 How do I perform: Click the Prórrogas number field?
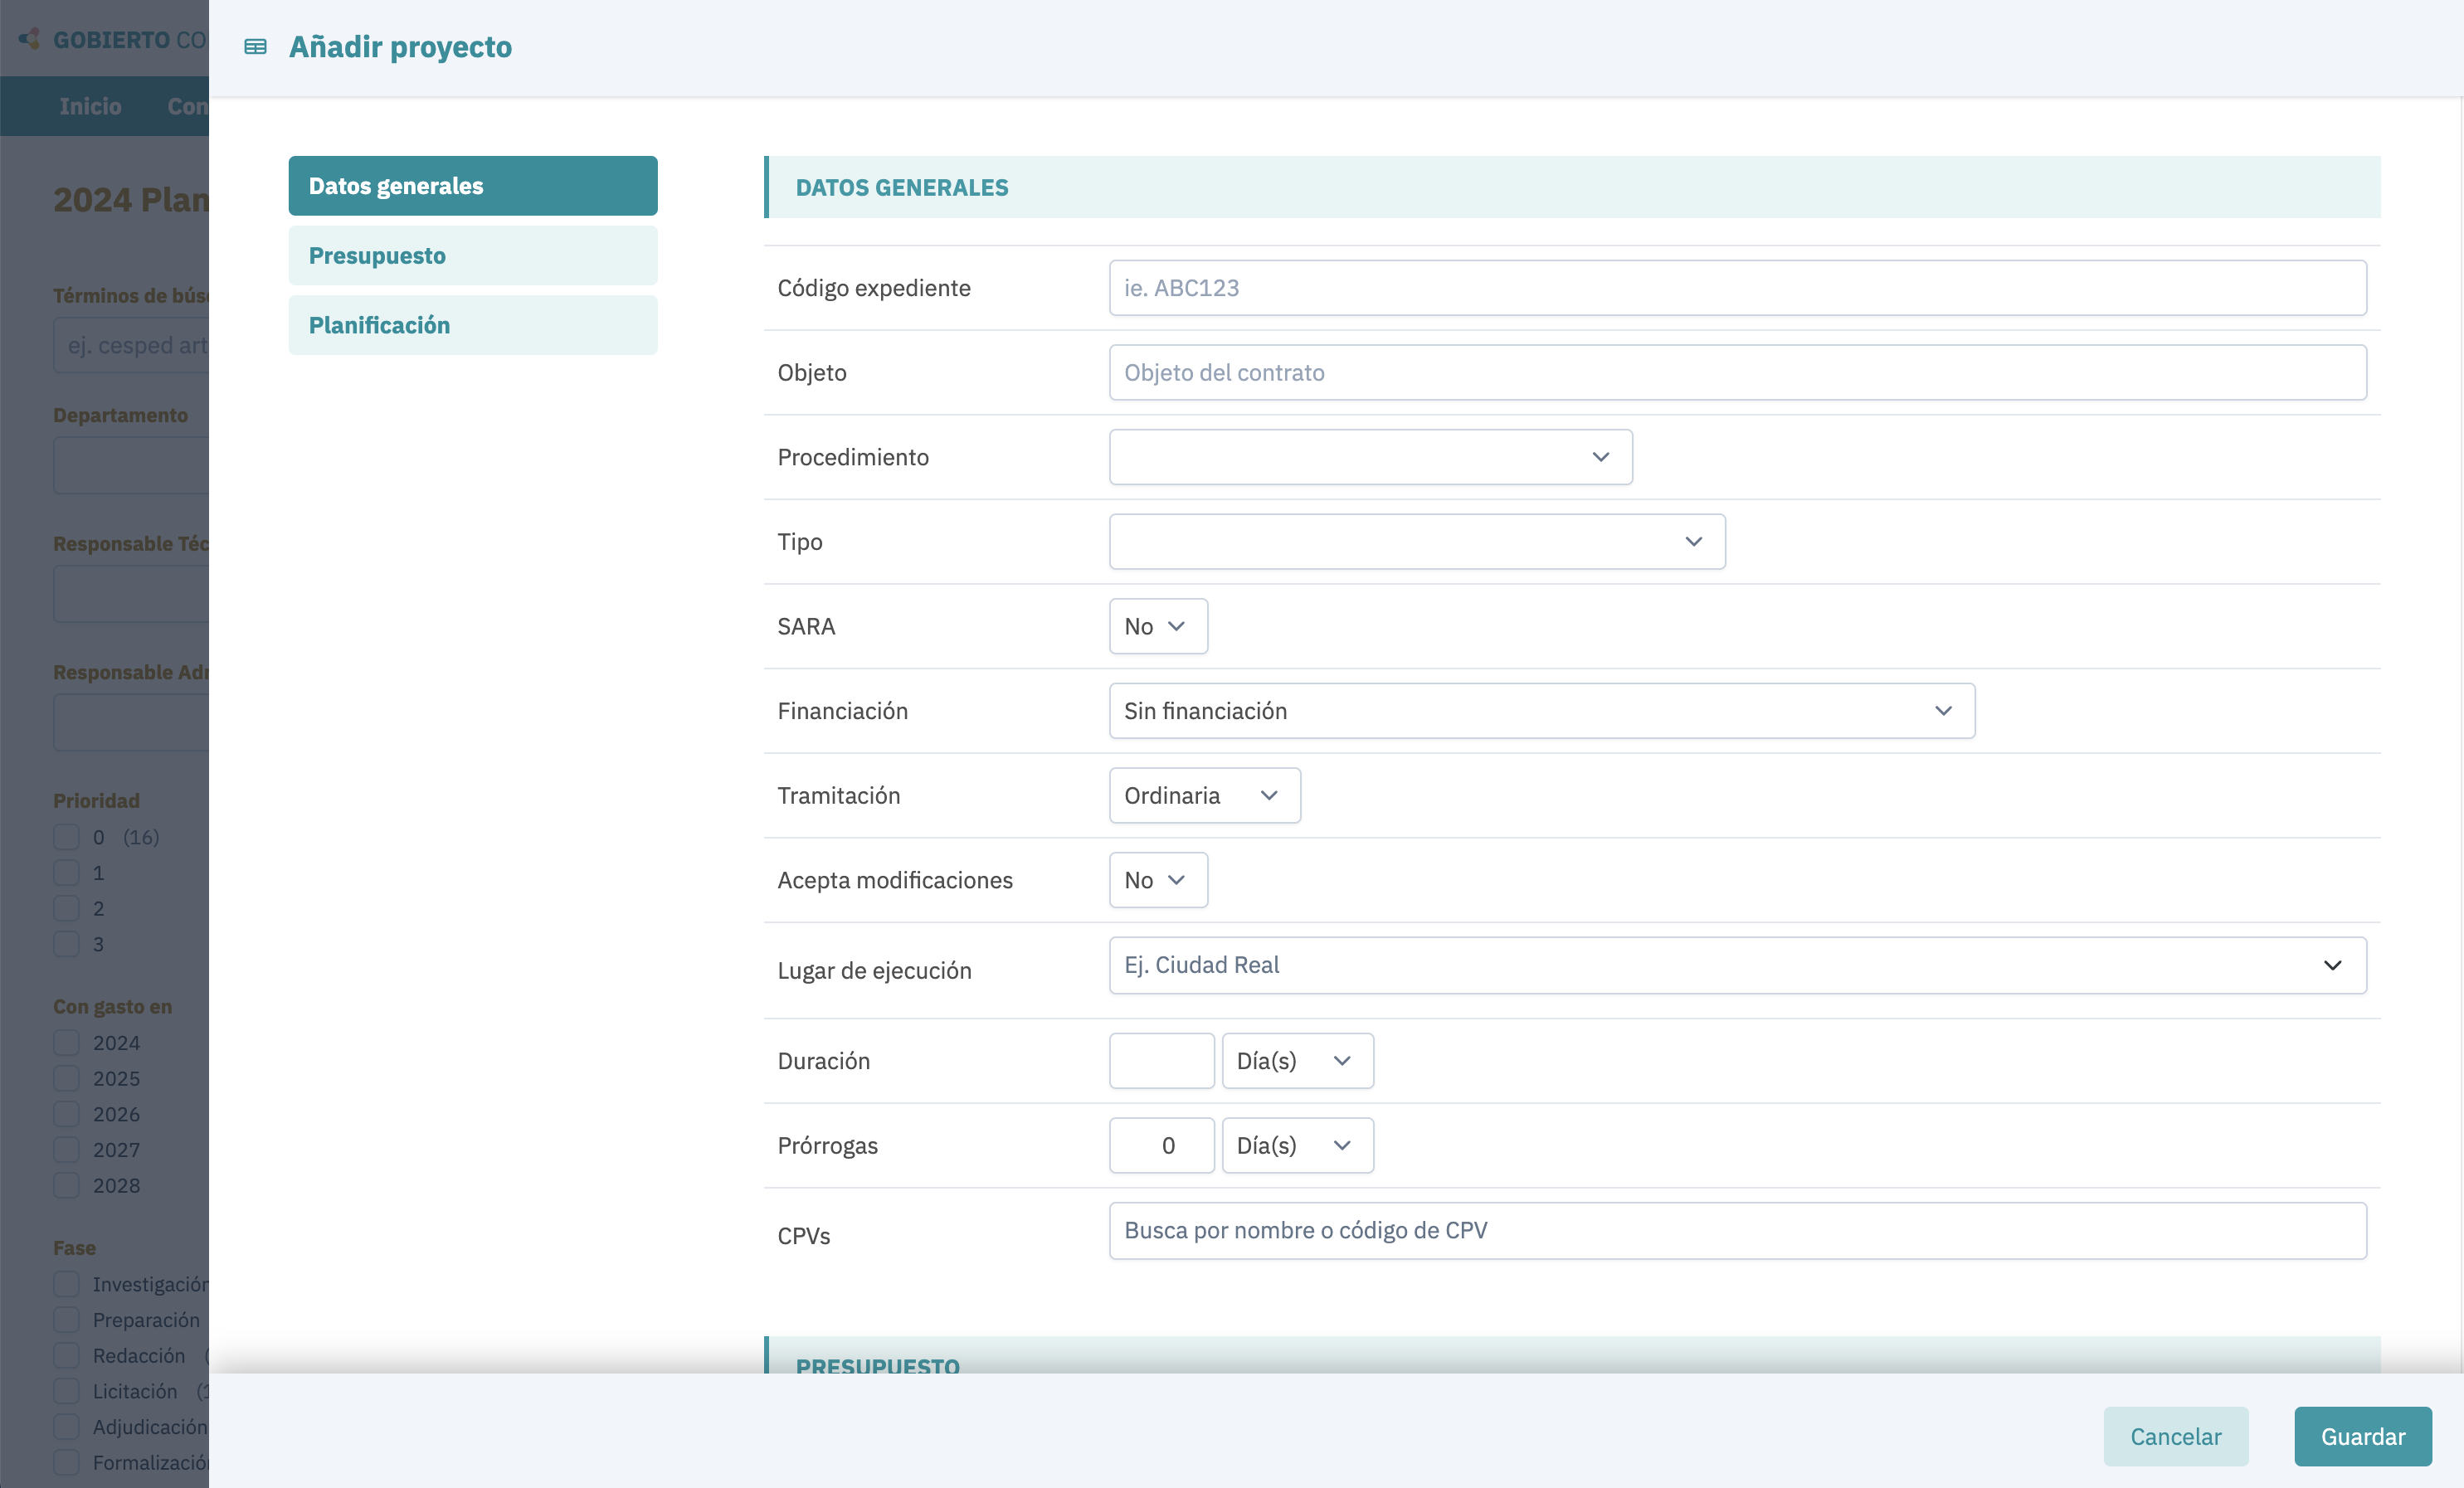[1161, 1146]
